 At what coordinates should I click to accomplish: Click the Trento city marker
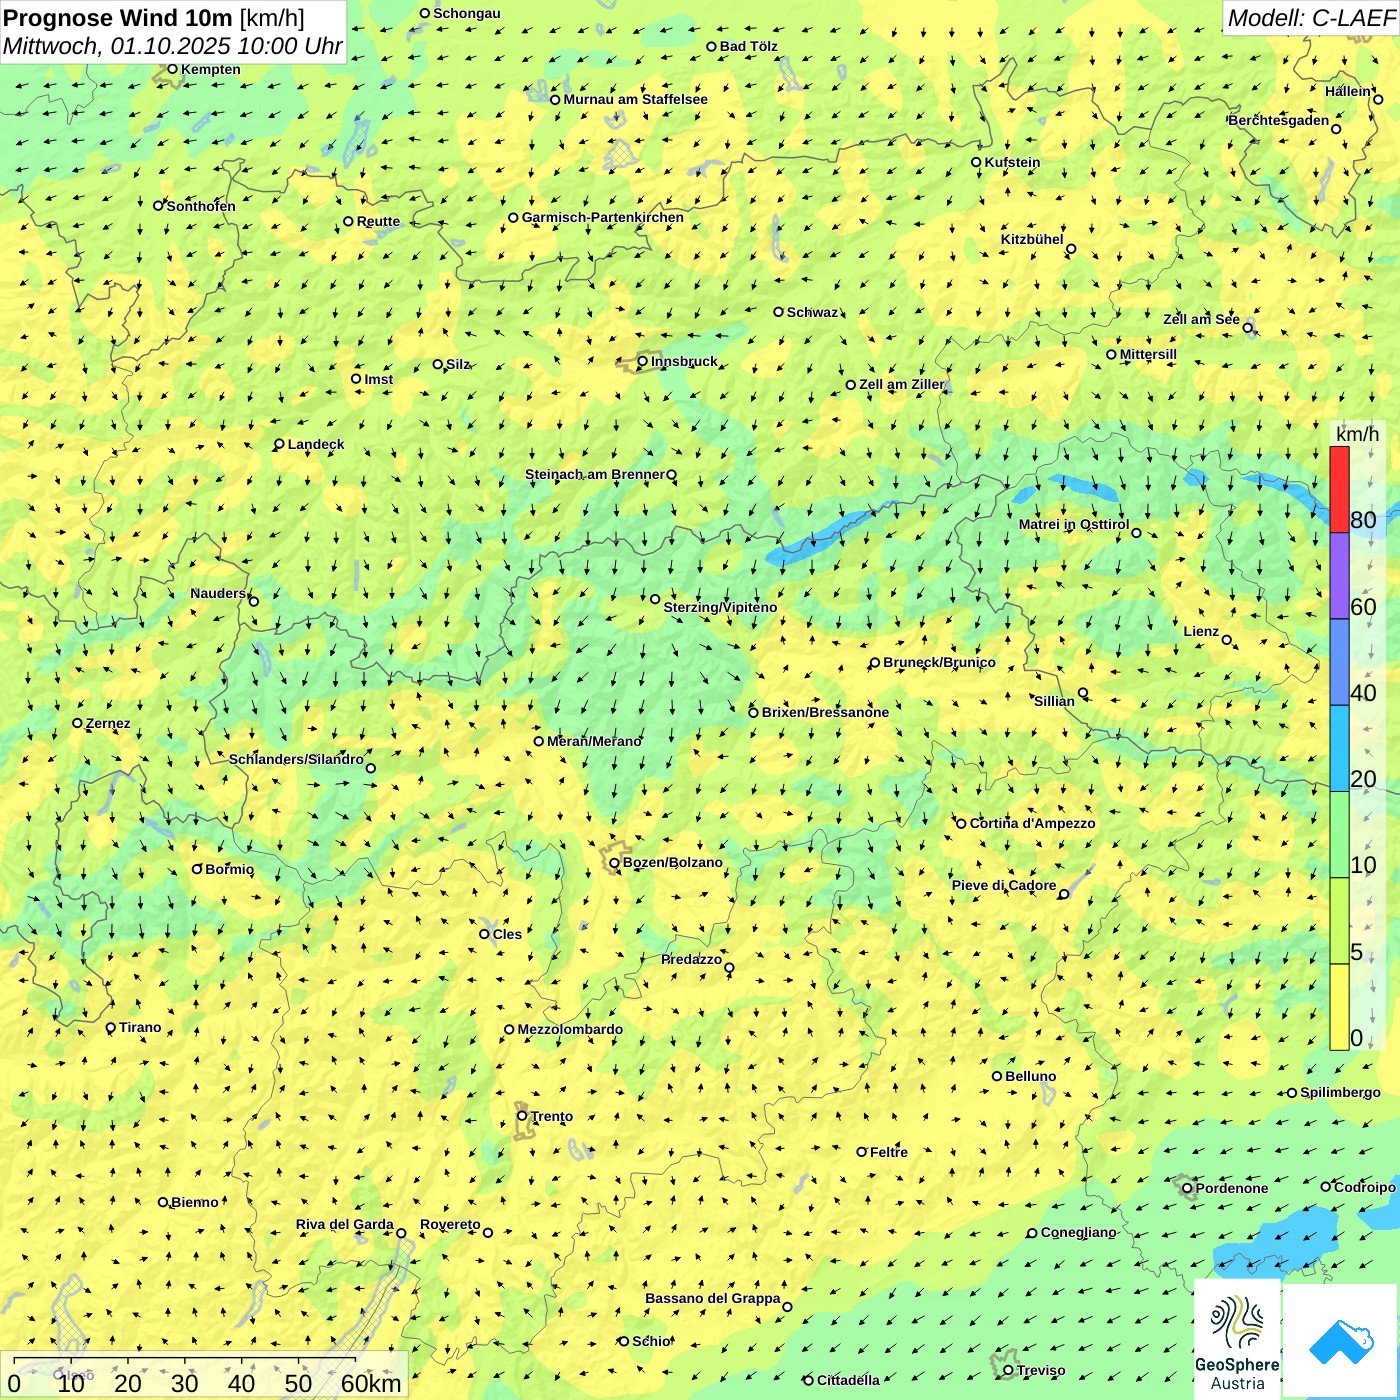[x=522, y=1116]
